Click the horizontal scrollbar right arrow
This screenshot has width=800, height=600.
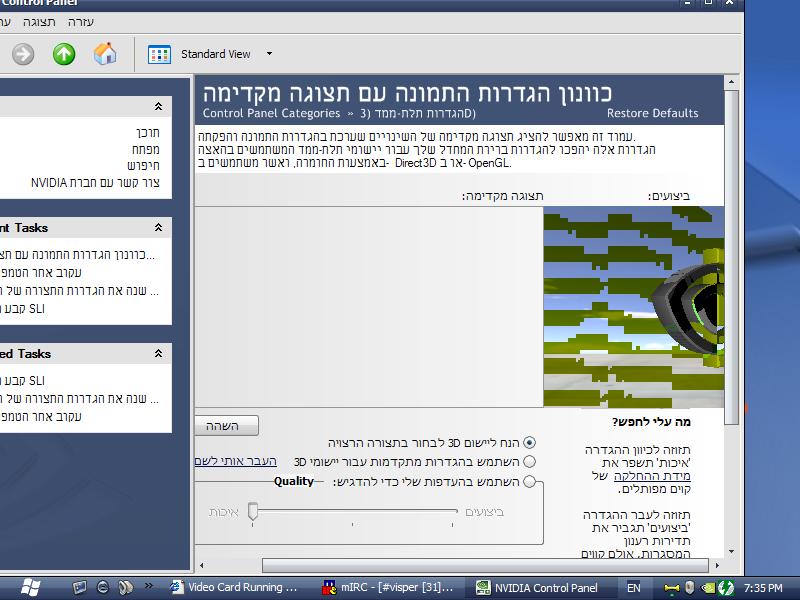[717, 565]
